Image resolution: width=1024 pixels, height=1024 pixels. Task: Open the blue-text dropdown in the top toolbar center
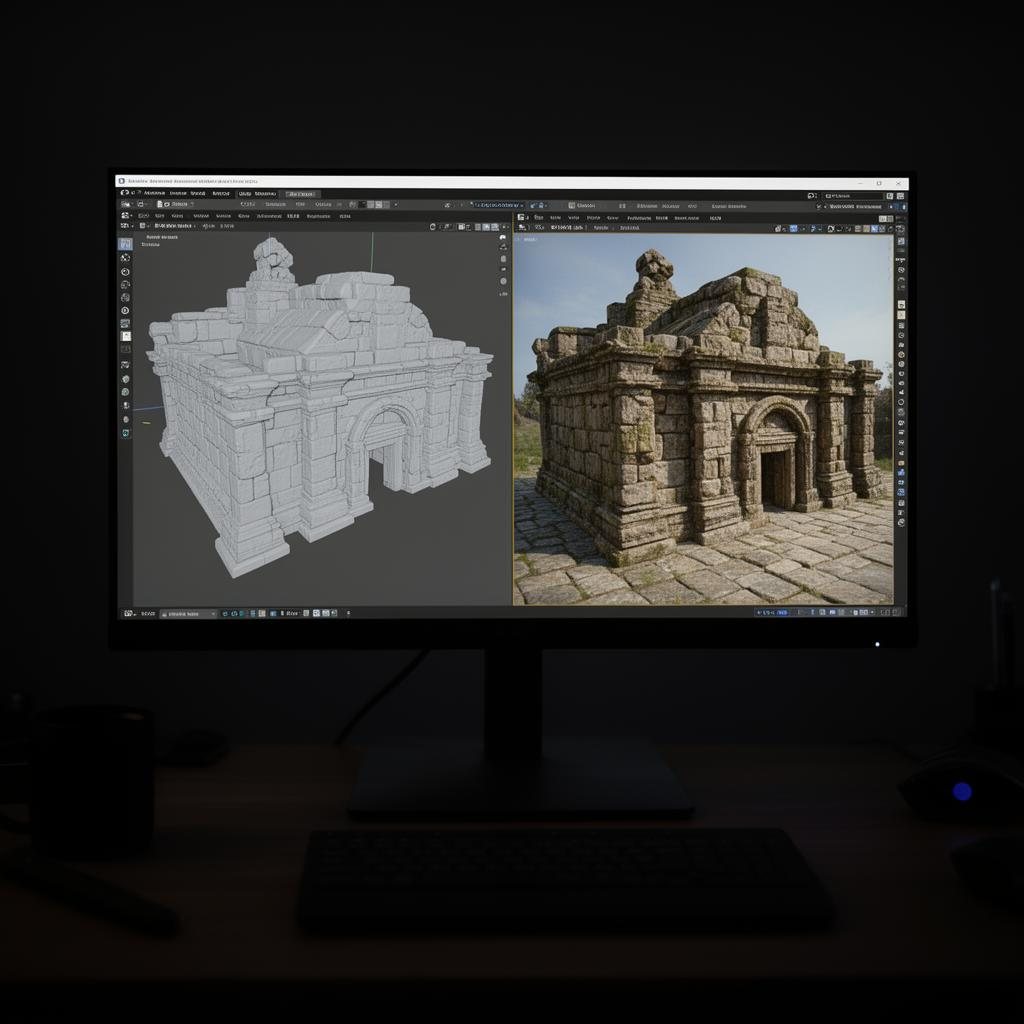(498, 205)
